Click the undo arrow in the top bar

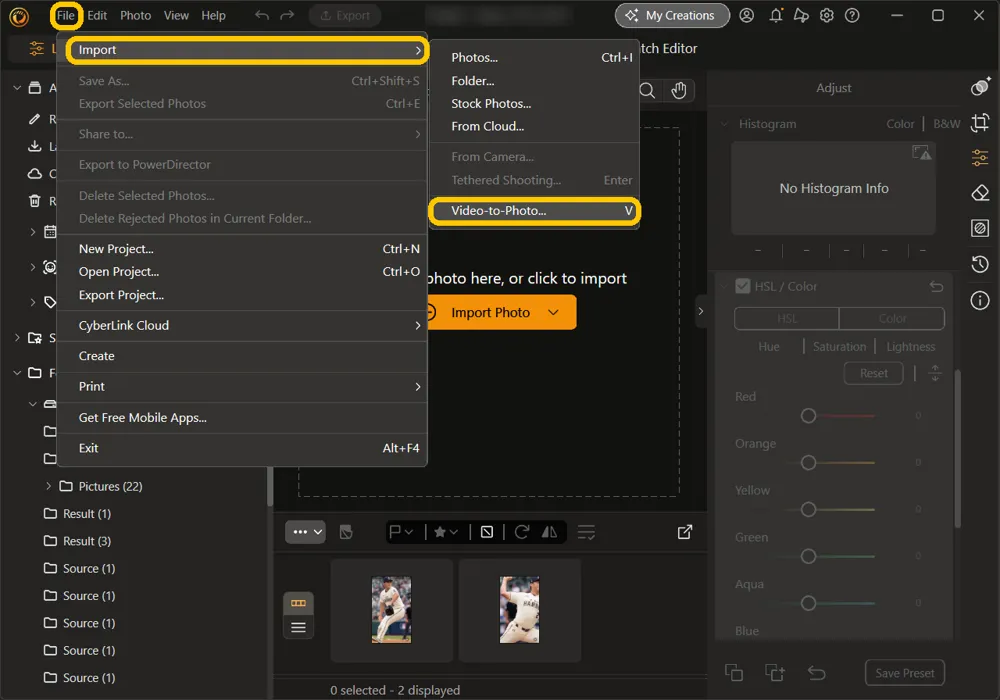click(x=261, y=15)
